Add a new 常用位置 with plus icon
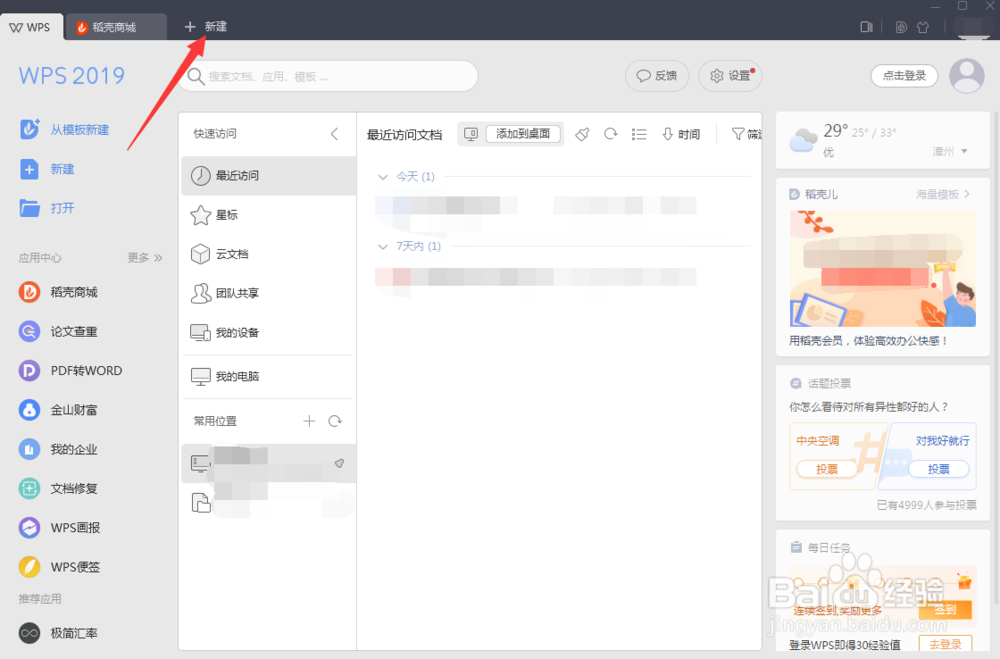The height and width of the screenshot is (659, 1000). pos(309,421)
